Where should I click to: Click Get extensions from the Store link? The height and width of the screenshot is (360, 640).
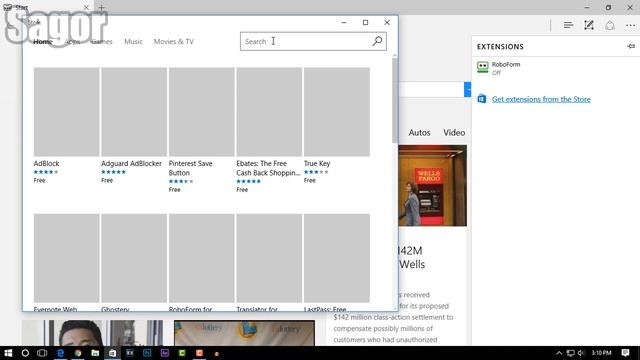pos(541,99)
